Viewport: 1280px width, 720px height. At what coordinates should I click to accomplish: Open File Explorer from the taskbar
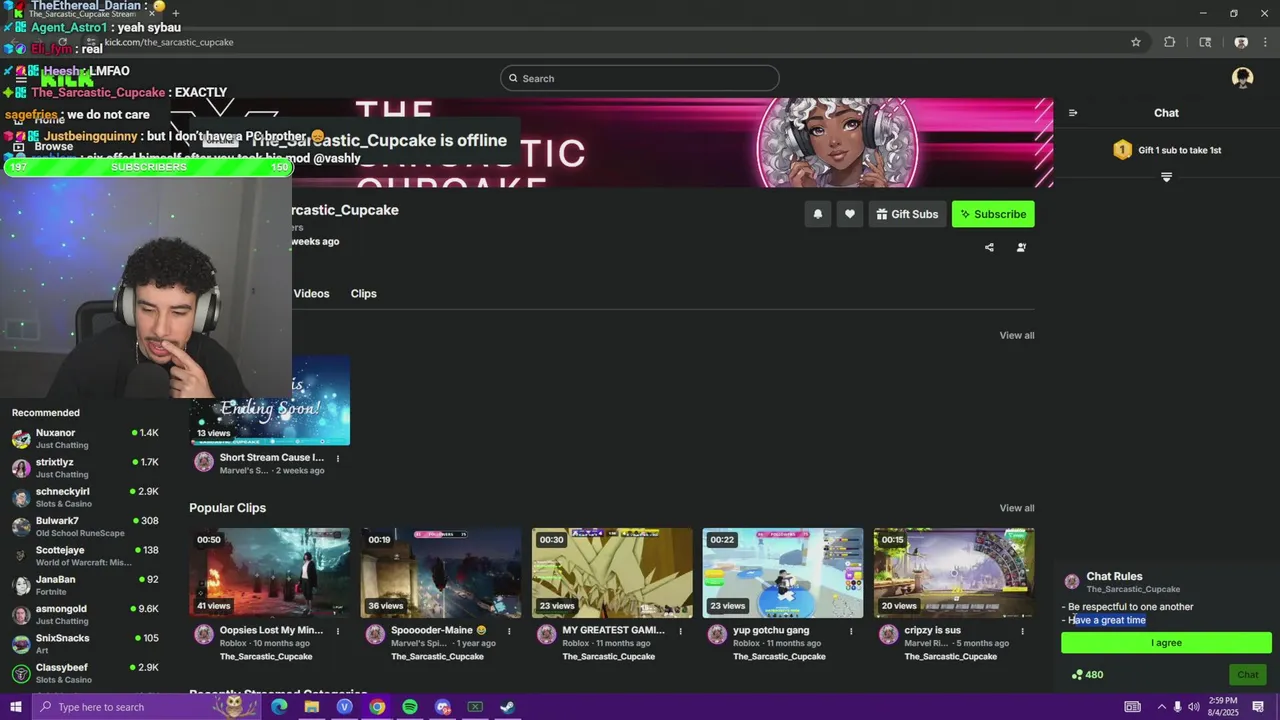click(311, 707)
